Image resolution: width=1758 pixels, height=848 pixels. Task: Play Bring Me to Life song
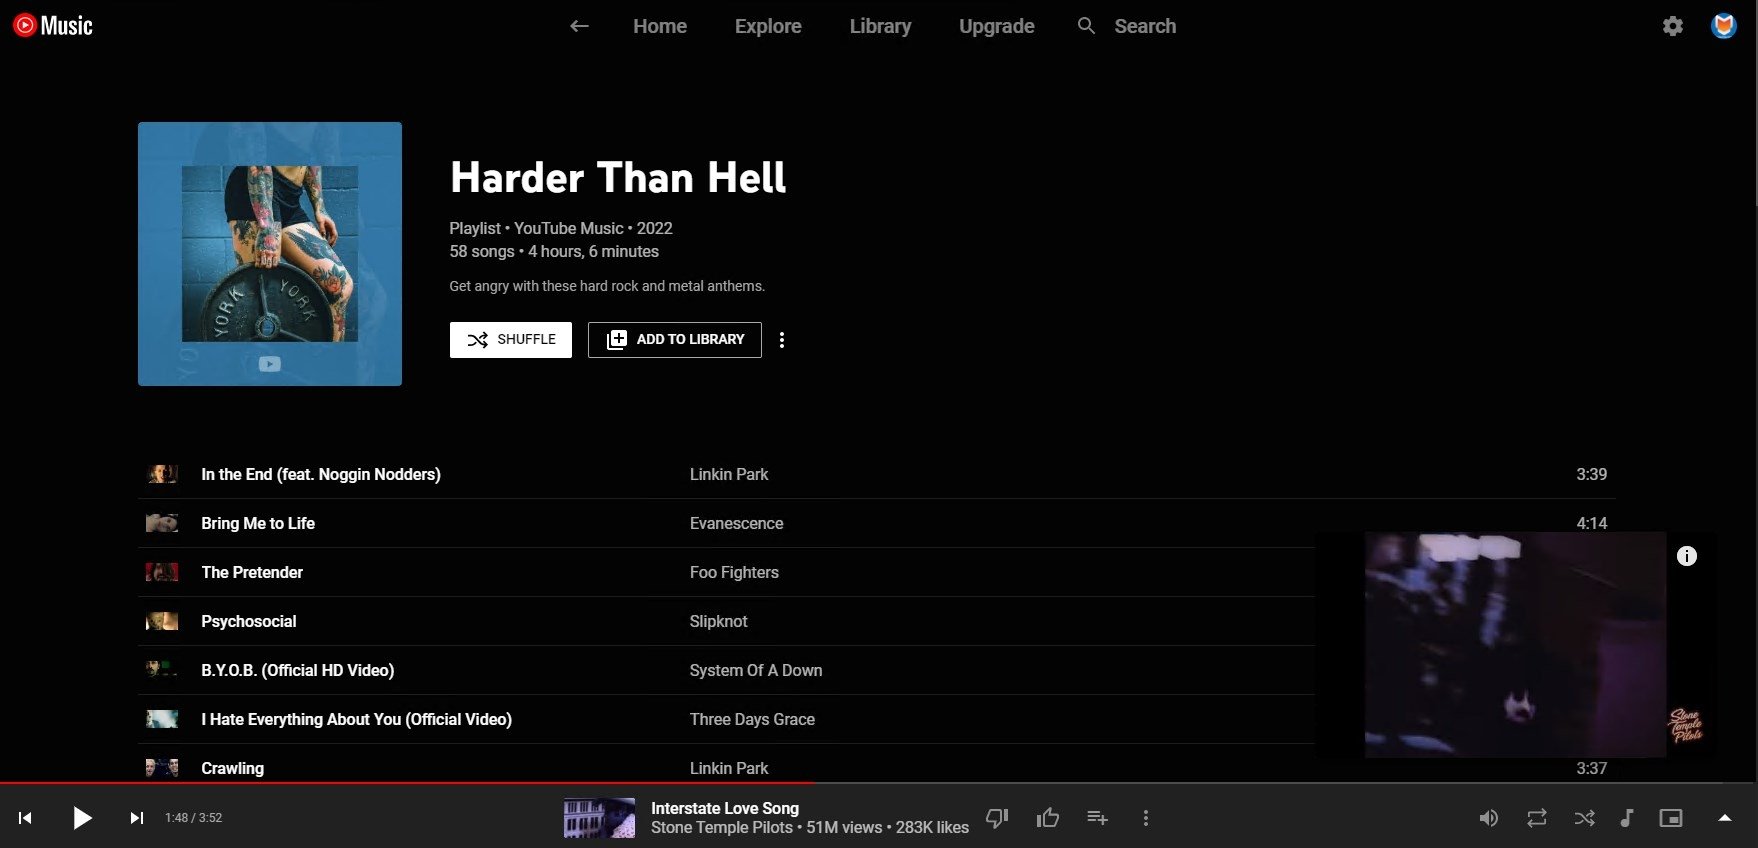258,523
